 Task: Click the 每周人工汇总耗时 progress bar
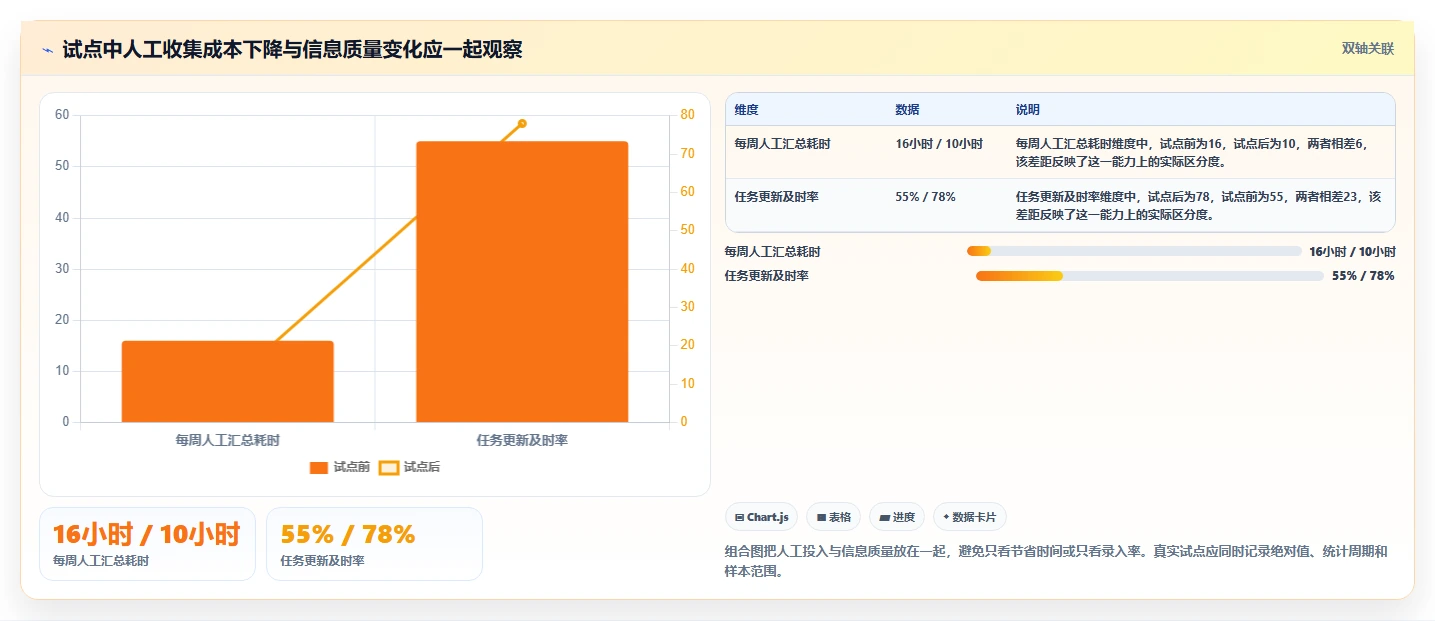coord(1134,251)
